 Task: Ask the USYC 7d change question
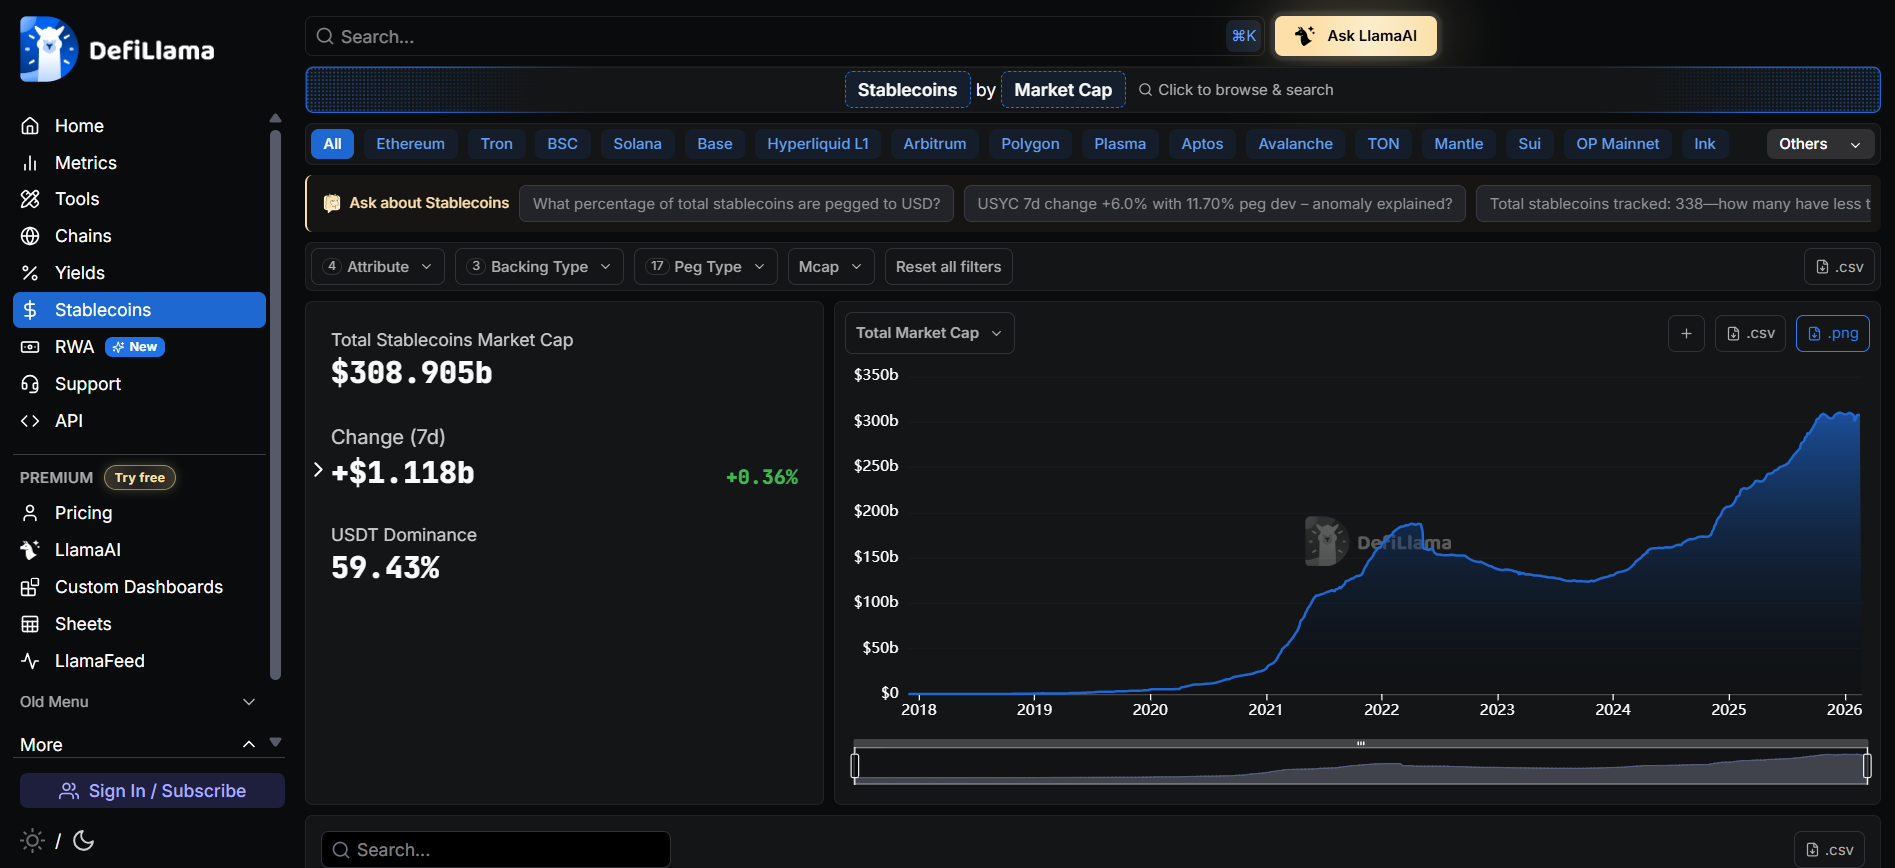pyautogui.click(x=1214, y=204)
